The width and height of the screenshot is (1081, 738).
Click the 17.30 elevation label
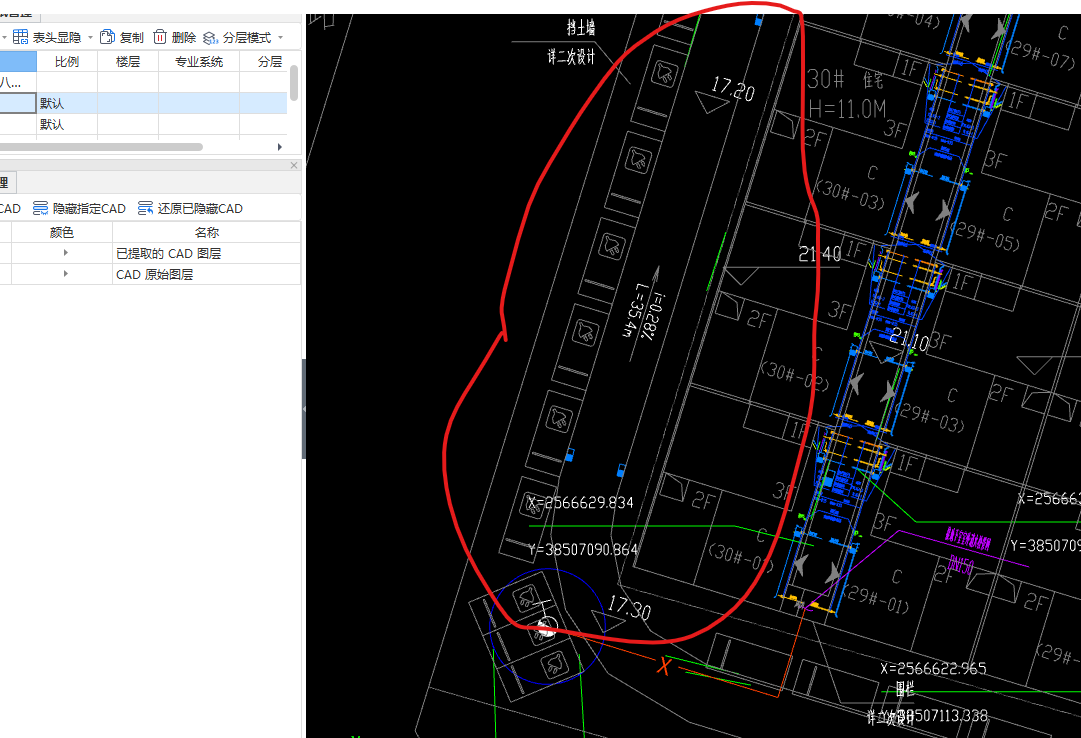pos(629,608)
